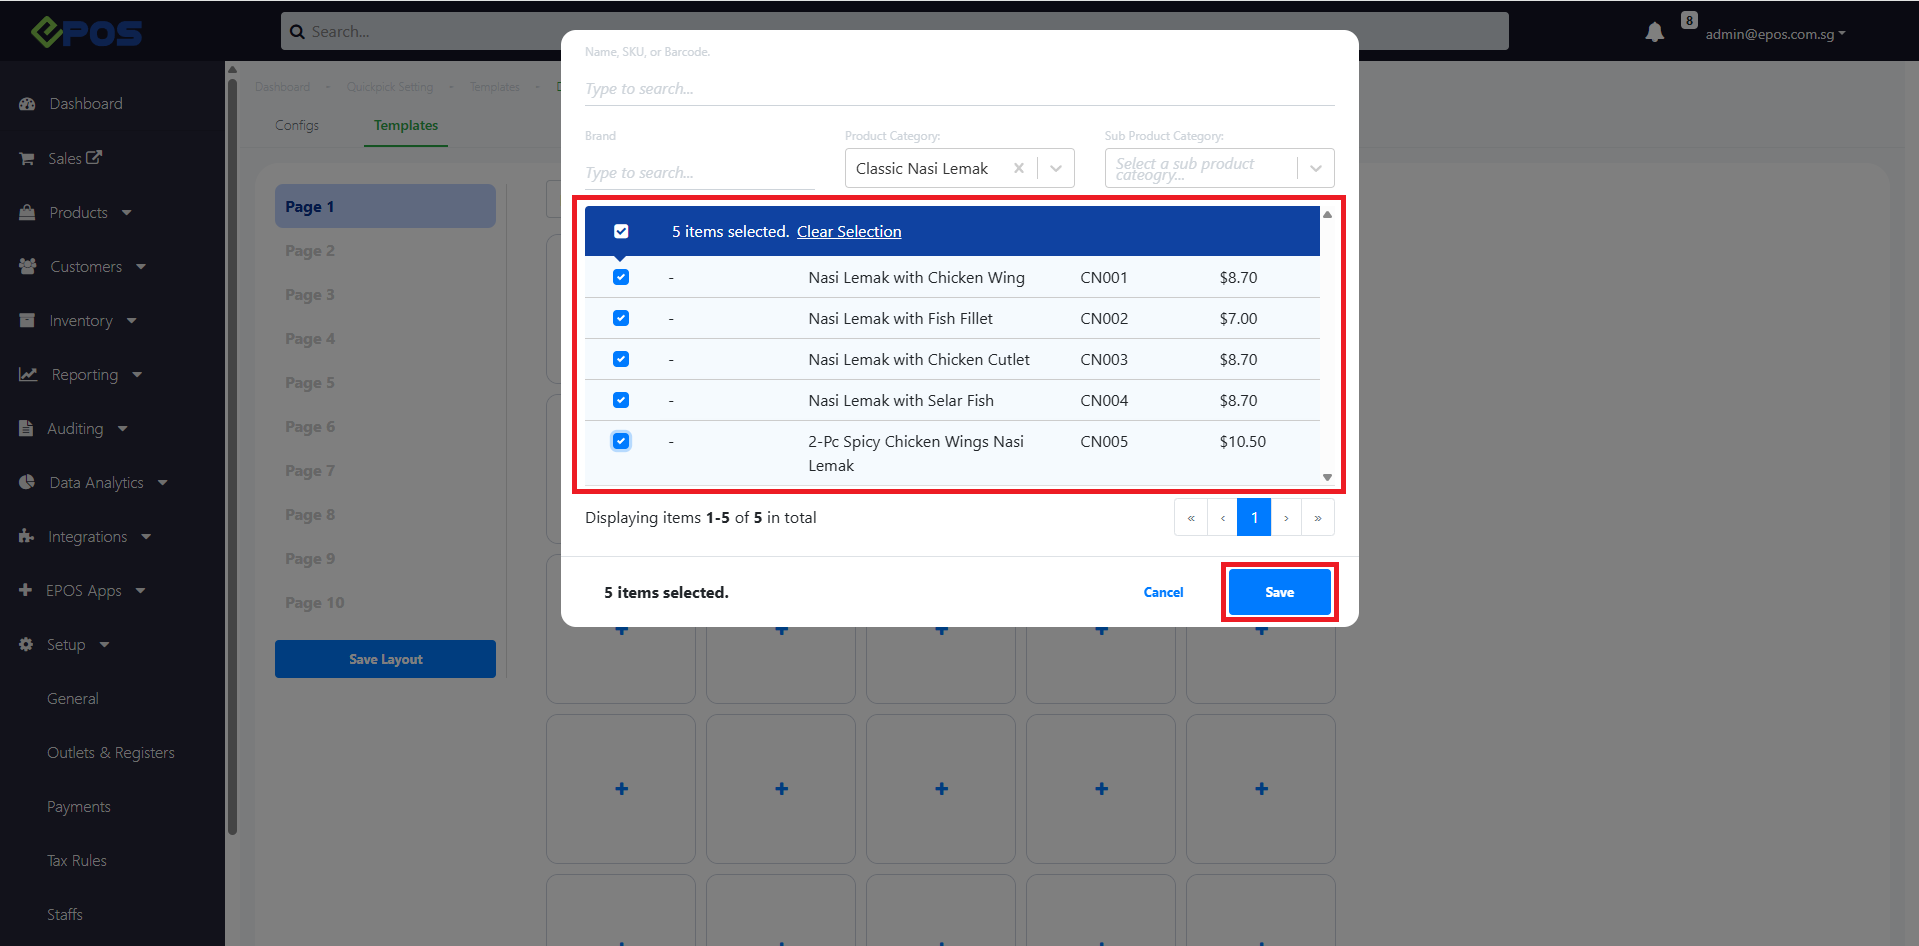Select Page 2 in the page list
The height and width of the screenshot is (946, 1919).
click(x=310, y=251)
